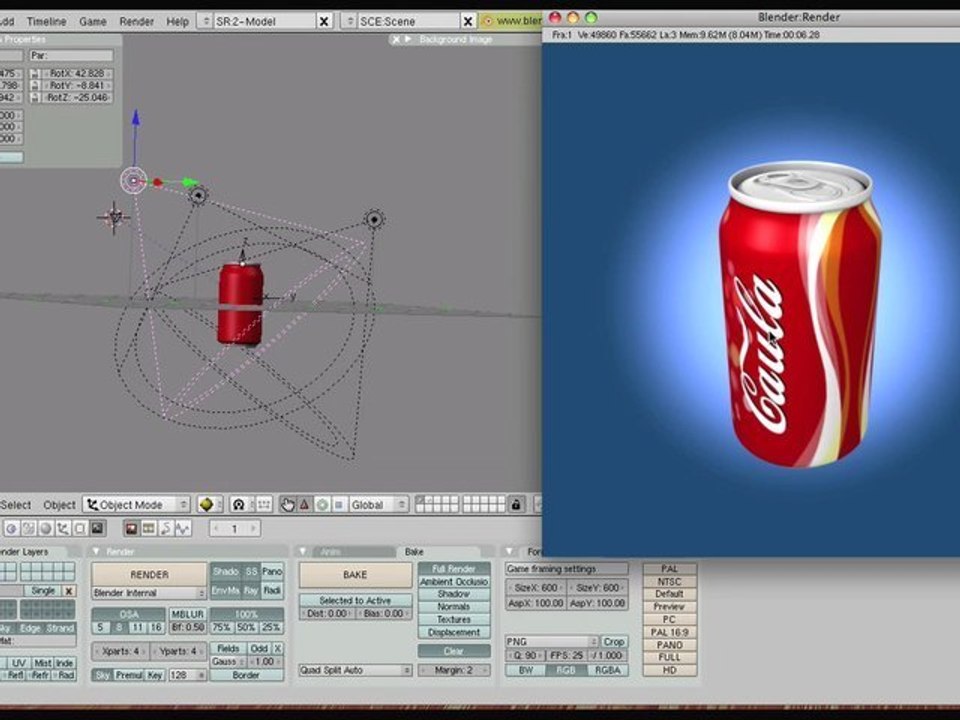Open the Logic context button in buttons header
The width and height of the screenshot is (960, 720).
[11, 528]
